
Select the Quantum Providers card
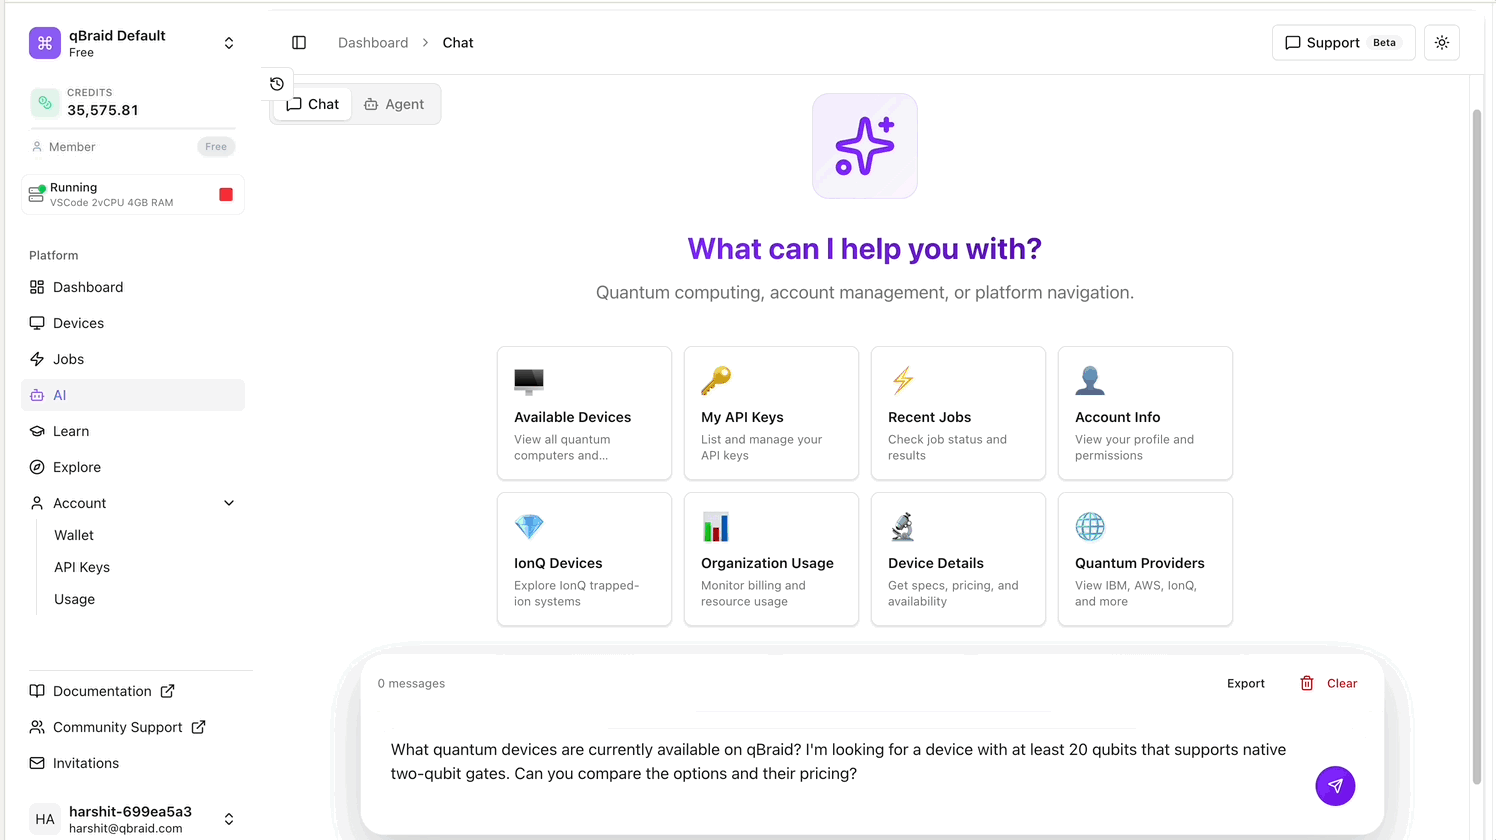tap(1145, 559)
